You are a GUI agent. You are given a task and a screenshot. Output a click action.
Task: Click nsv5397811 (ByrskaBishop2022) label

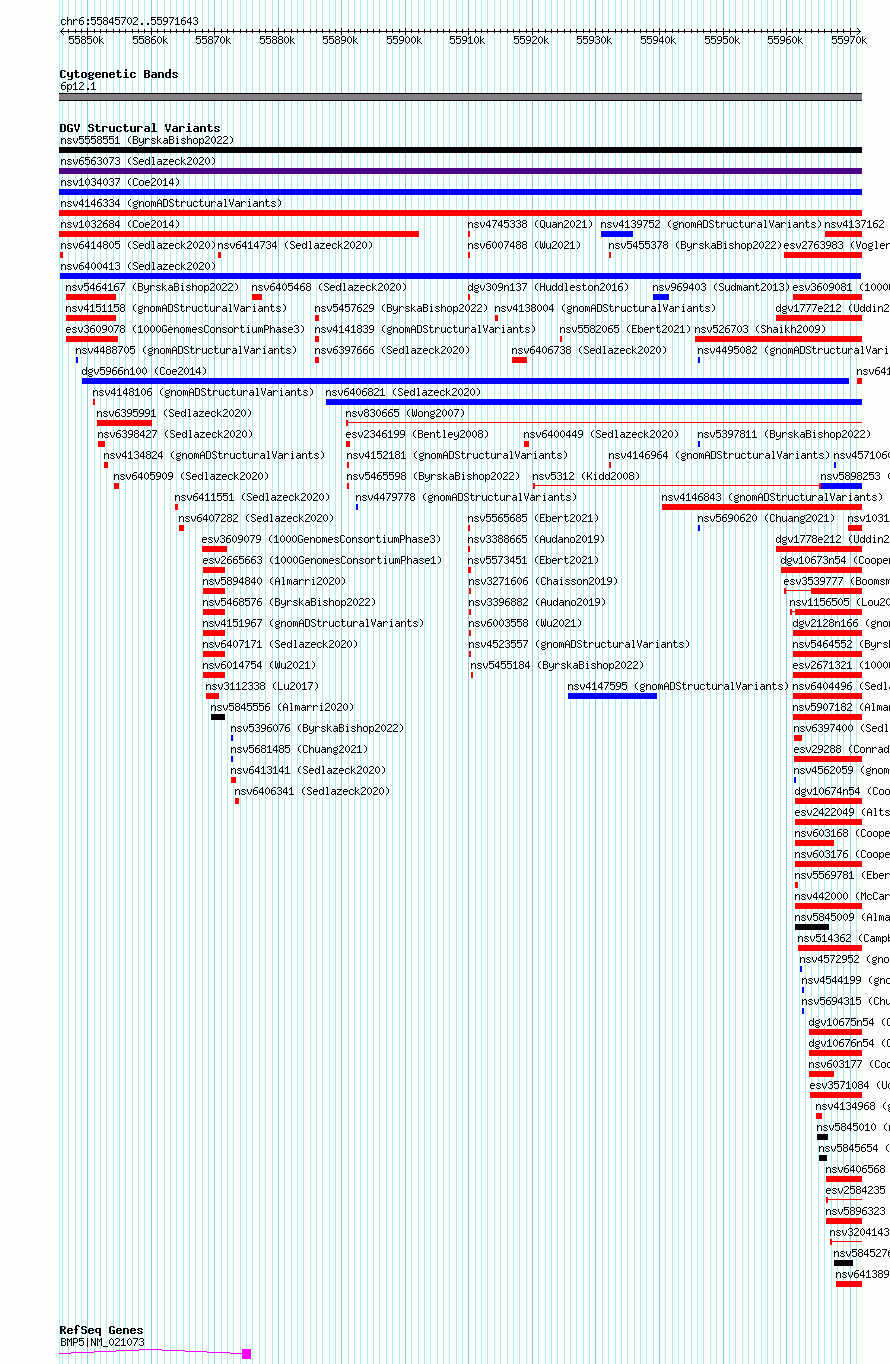click(x=785, y=434)
